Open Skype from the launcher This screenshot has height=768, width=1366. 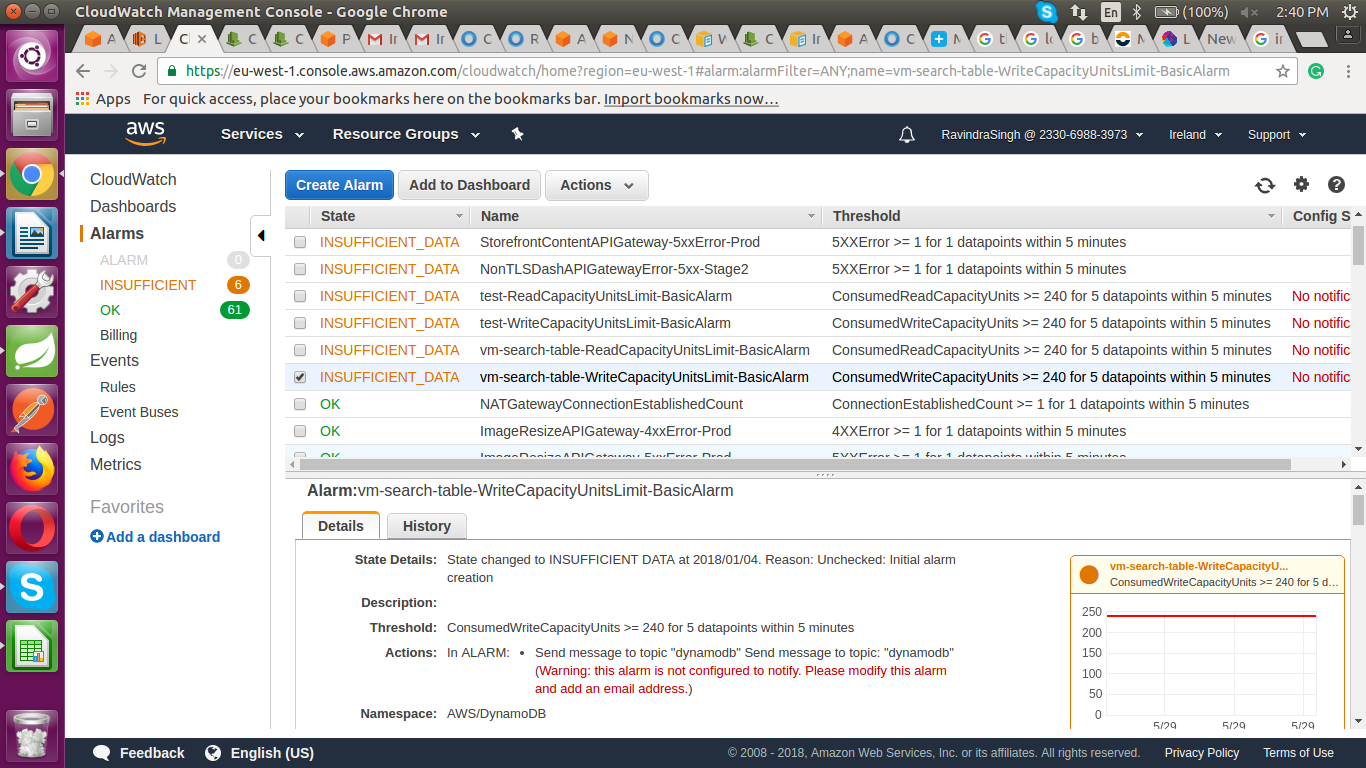(x=32, y=586)
